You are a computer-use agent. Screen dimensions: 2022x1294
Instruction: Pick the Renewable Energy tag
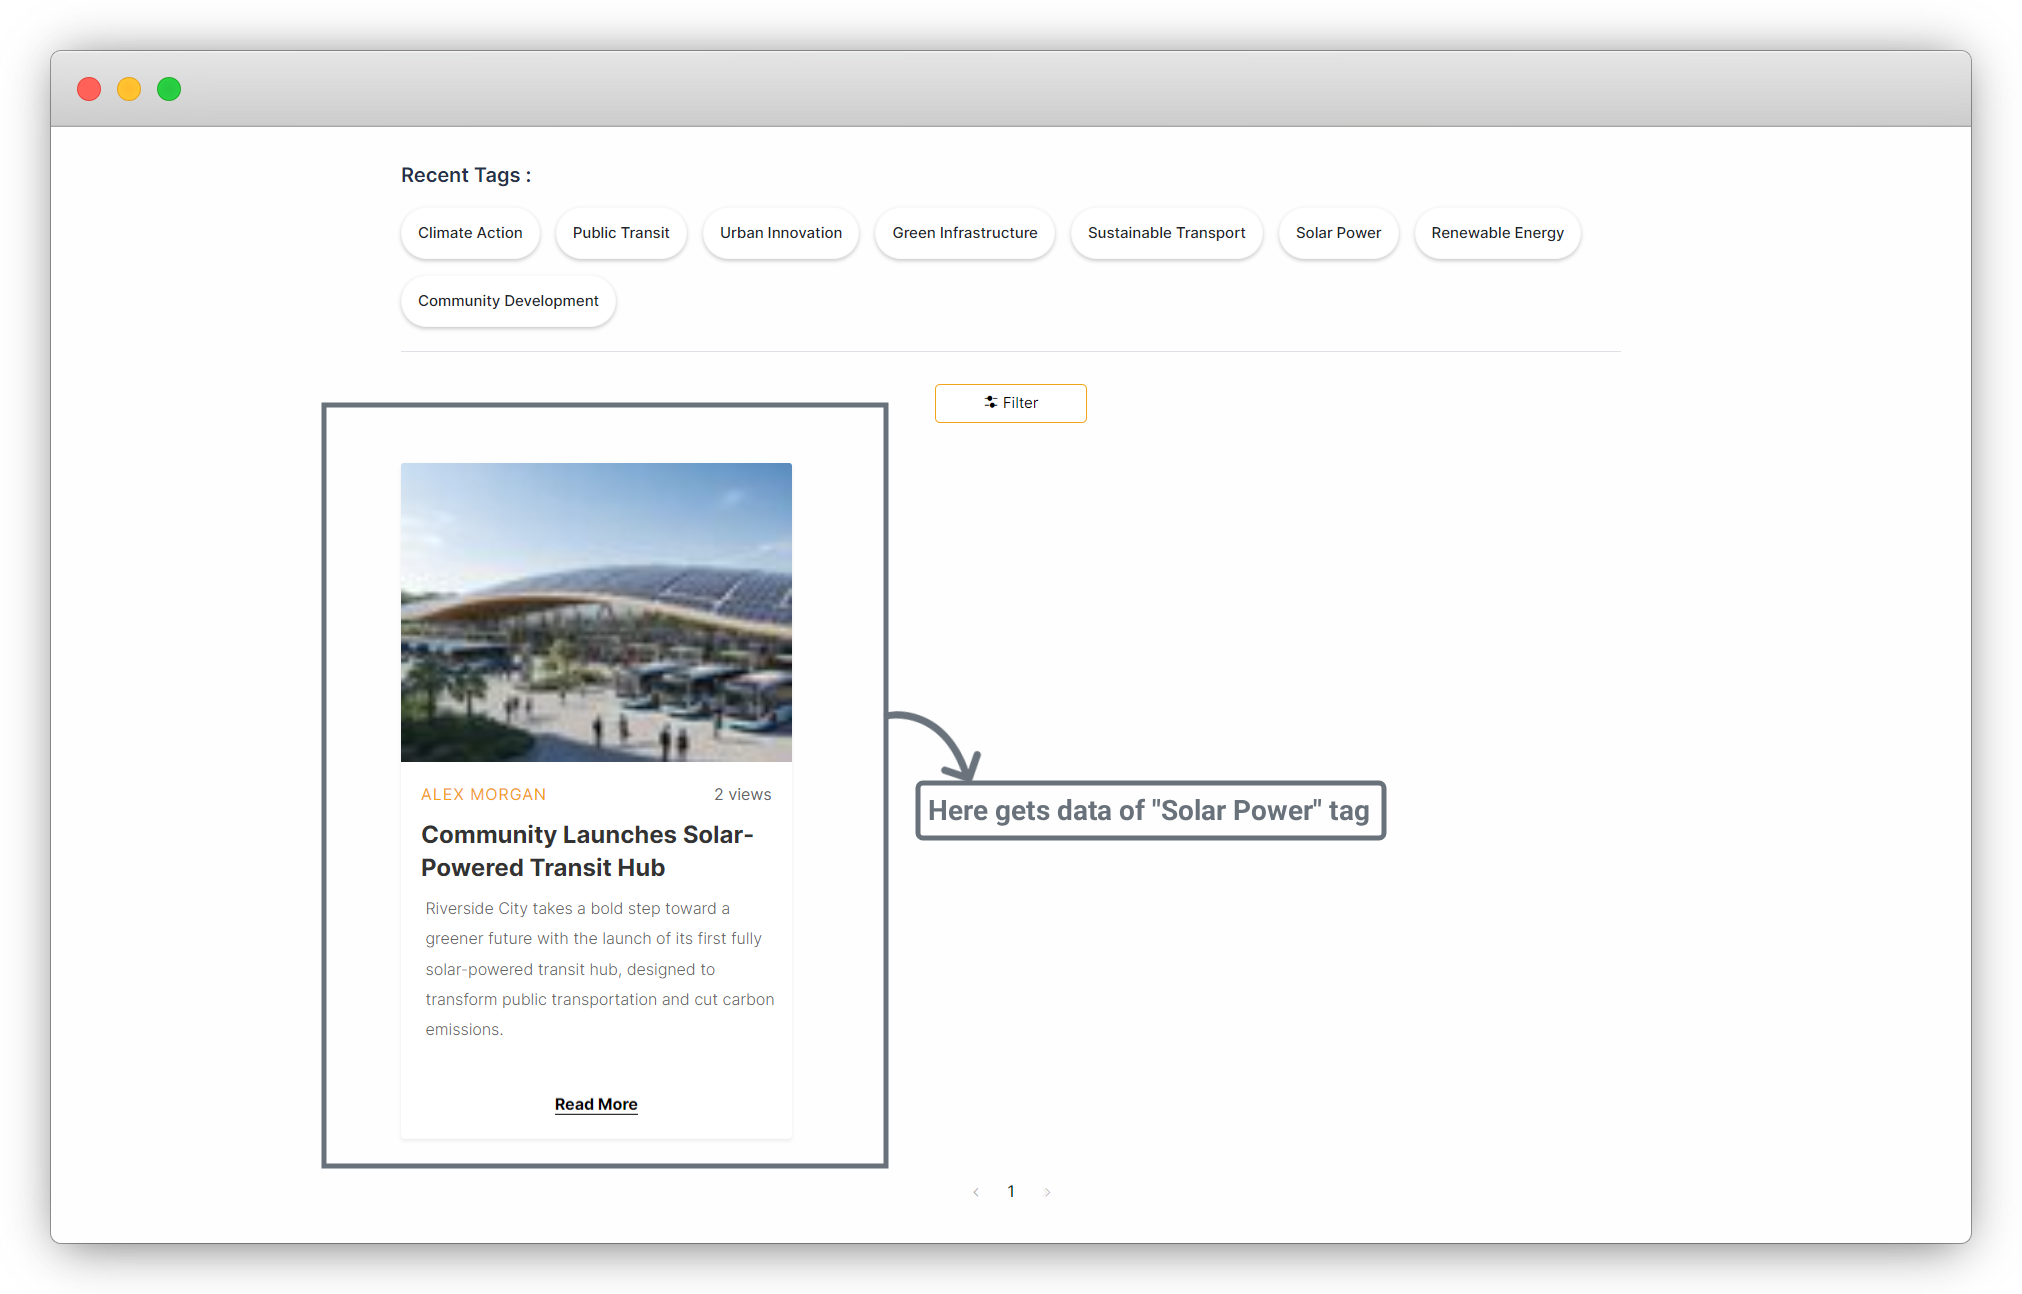[x=1497, y=233]
